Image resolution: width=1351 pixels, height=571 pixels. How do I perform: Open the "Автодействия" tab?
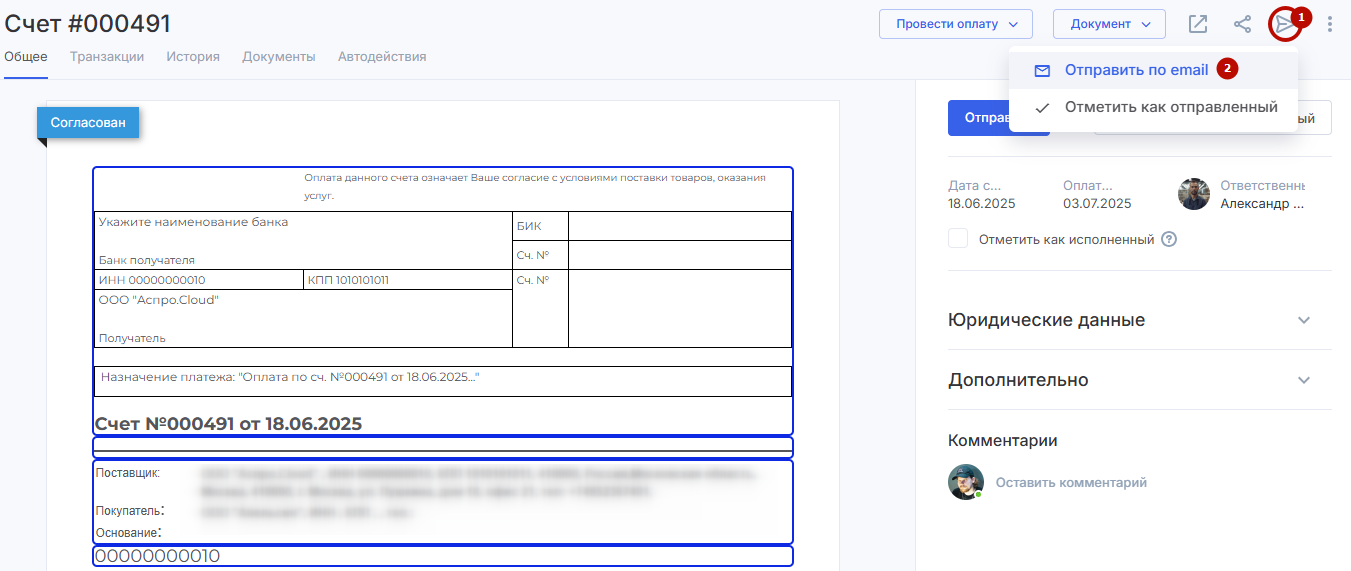(x=382, y=57)
